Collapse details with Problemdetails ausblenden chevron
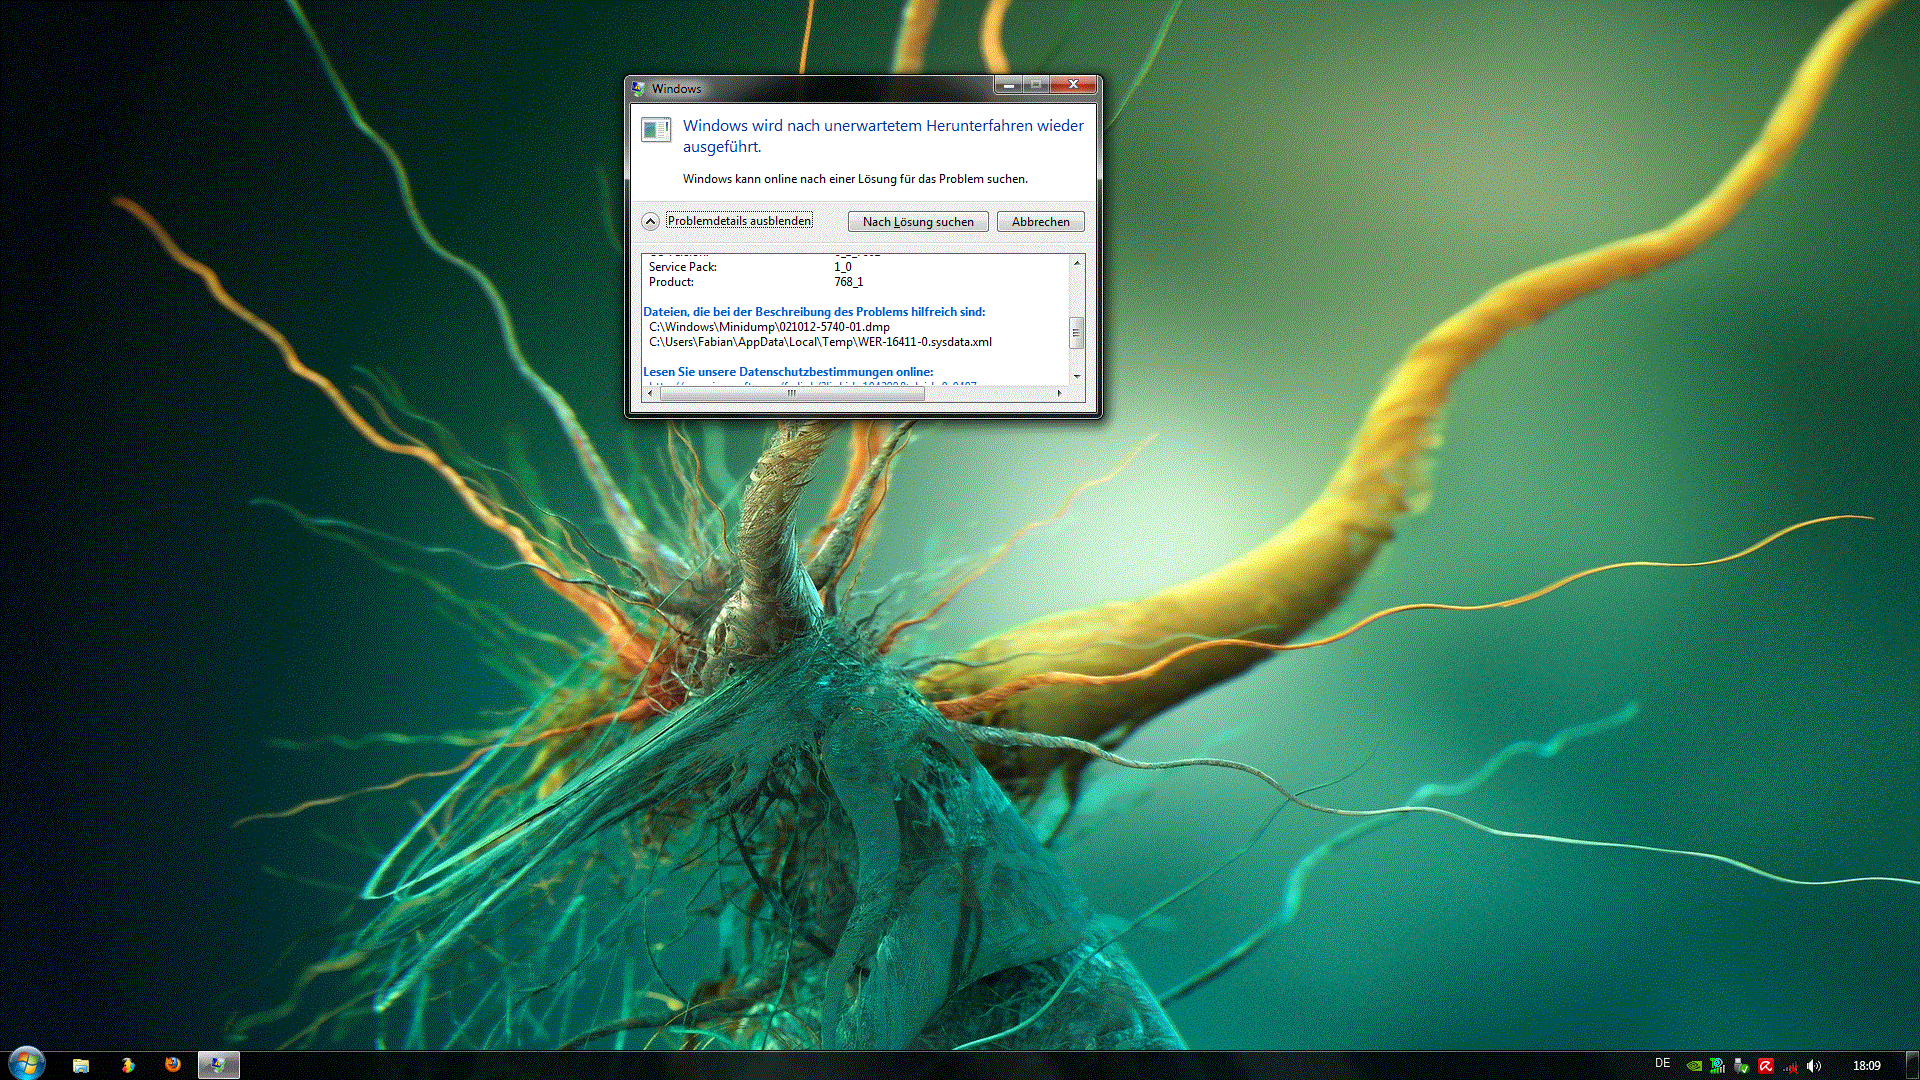Viewport: 1920px width, 1080px height. click(650, 221)
